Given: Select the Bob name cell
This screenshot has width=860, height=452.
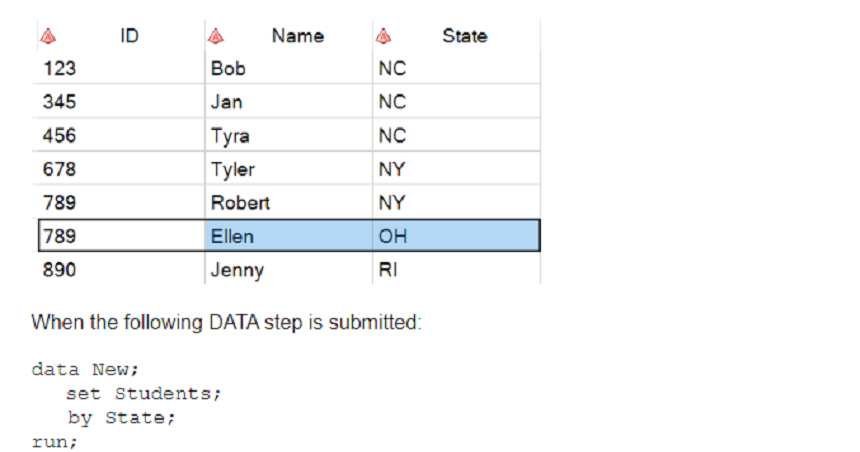Looking at the screenshot, I should [x=288, y=69].
